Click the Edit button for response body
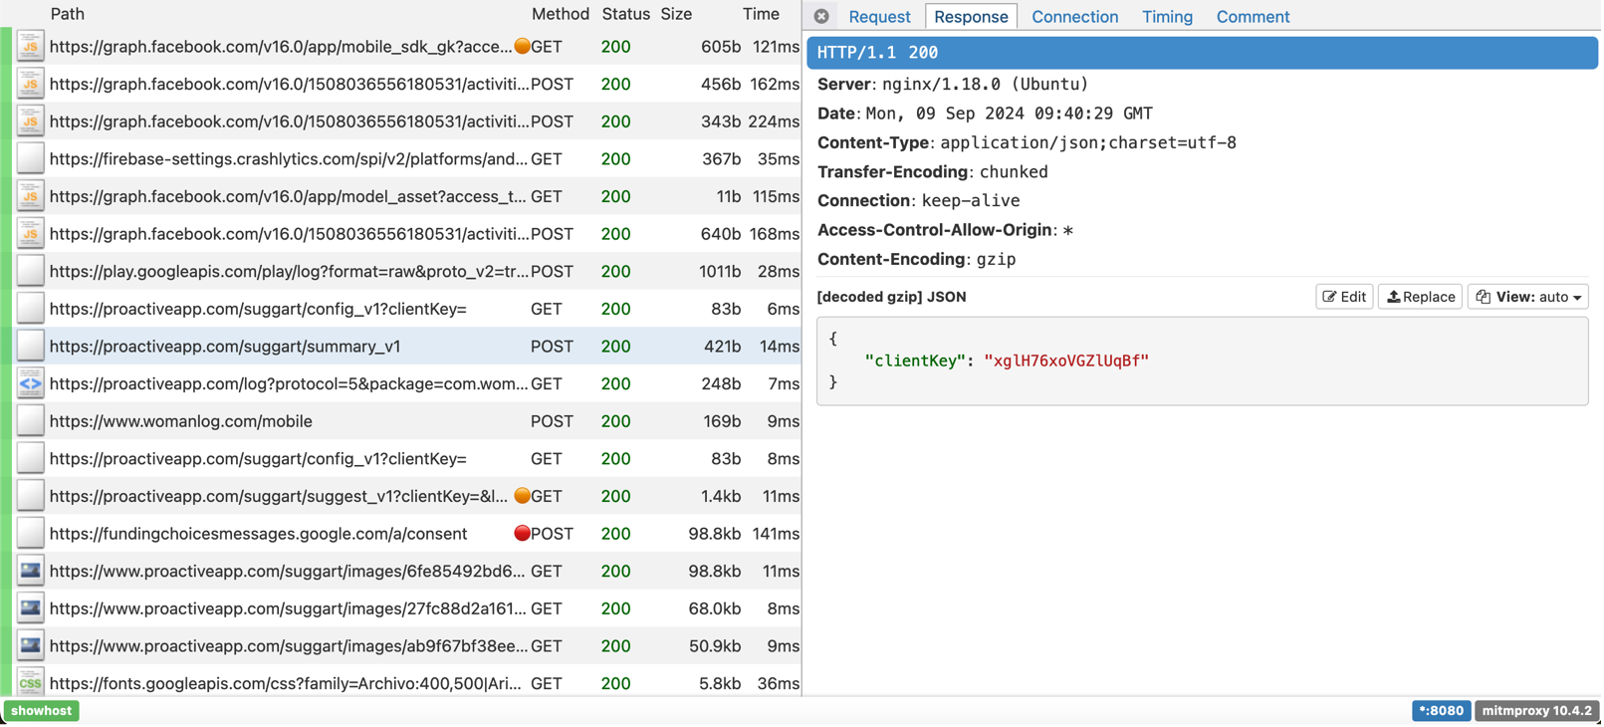Screen dimensions: 1604x727 click(x=1344, y=297)
